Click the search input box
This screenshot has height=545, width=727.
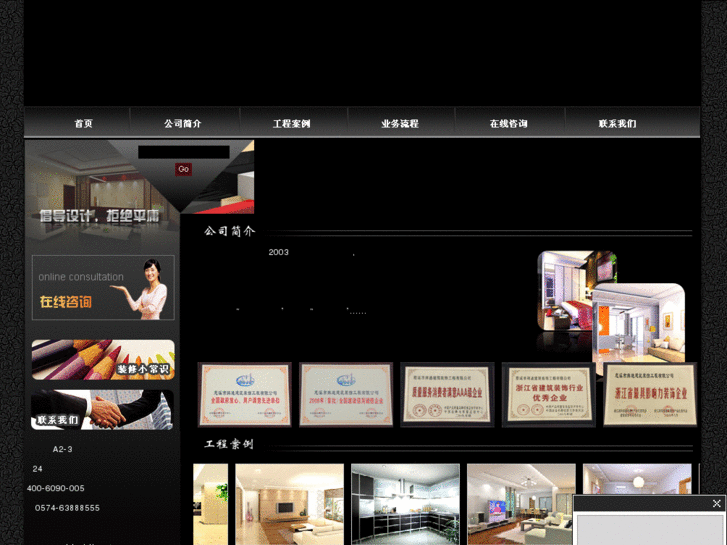tap(184, 152)
